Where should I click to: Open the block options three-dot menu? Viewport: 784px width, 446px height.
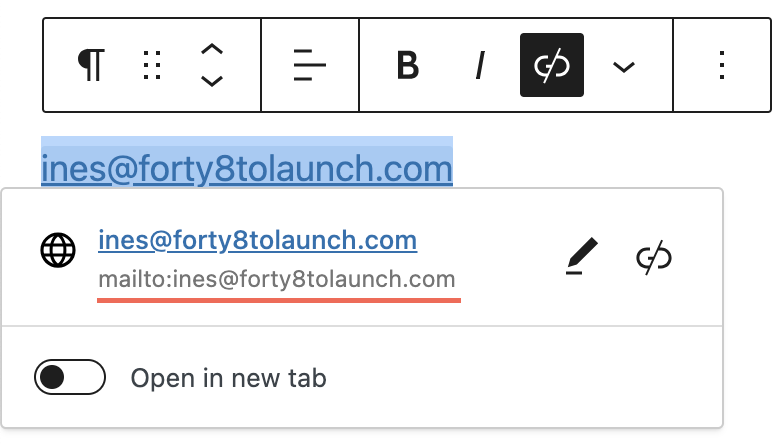tap(722, 66)
